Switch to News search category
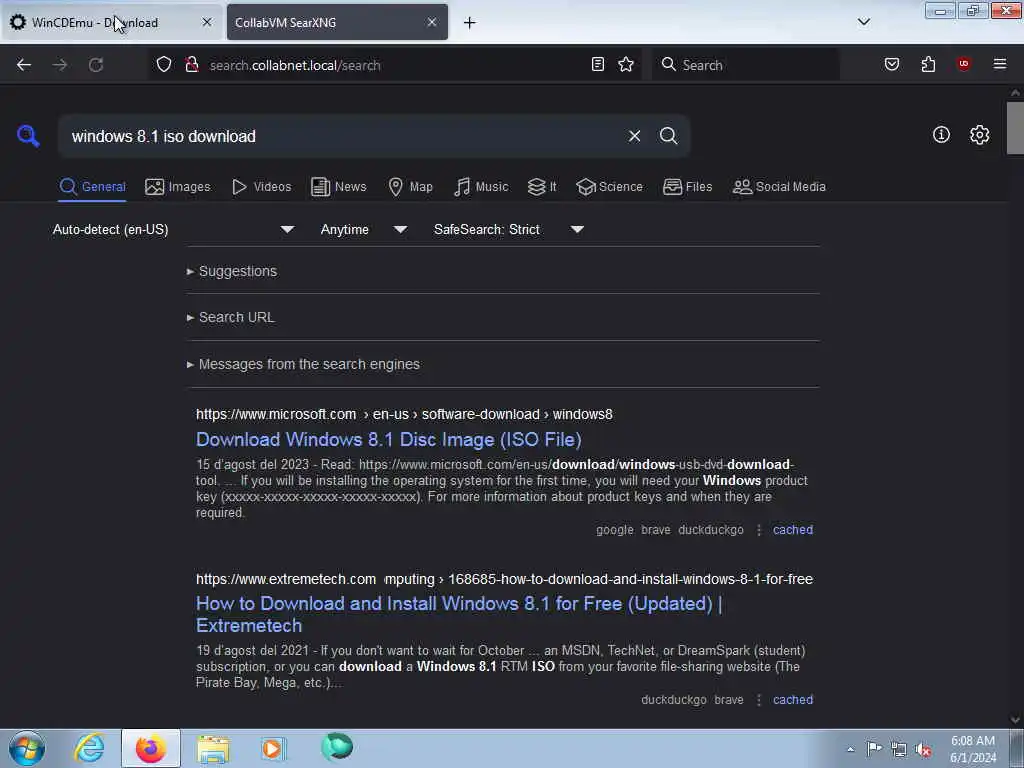Screen dimensions: 1024x768 (338, 187)
